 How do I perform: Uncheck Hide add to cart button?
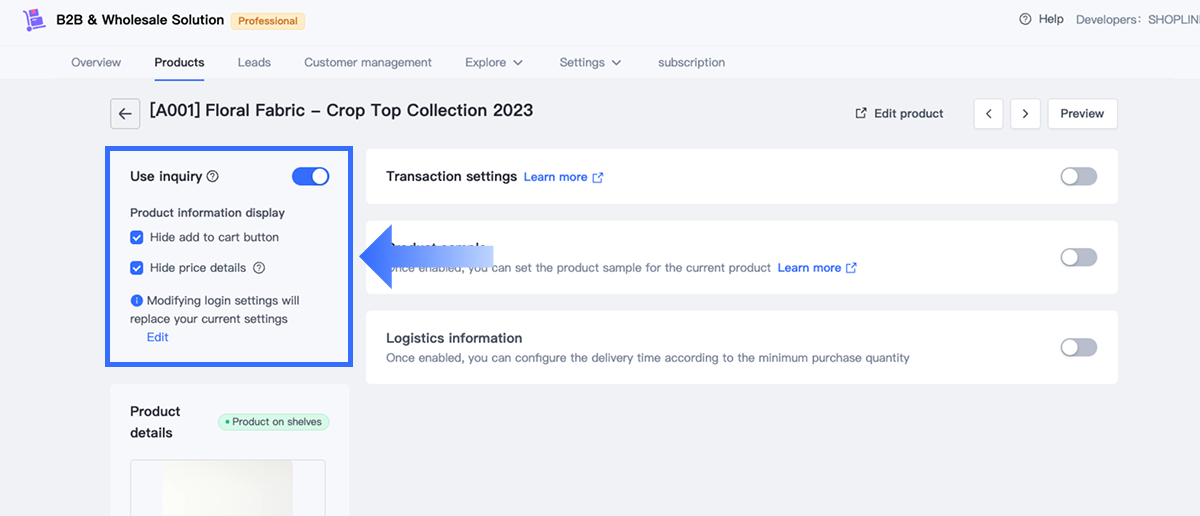click(x=137, y=238)
